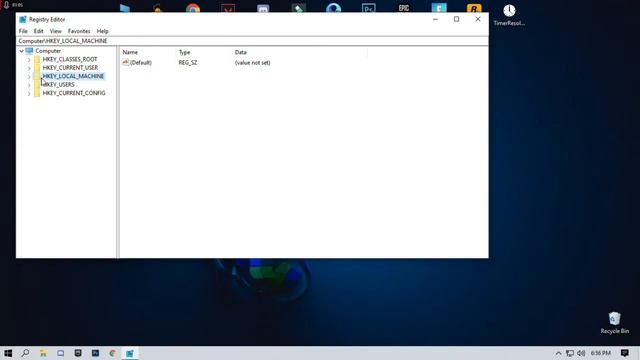Click the Registry Editor title bar icon

click(23, 19)
